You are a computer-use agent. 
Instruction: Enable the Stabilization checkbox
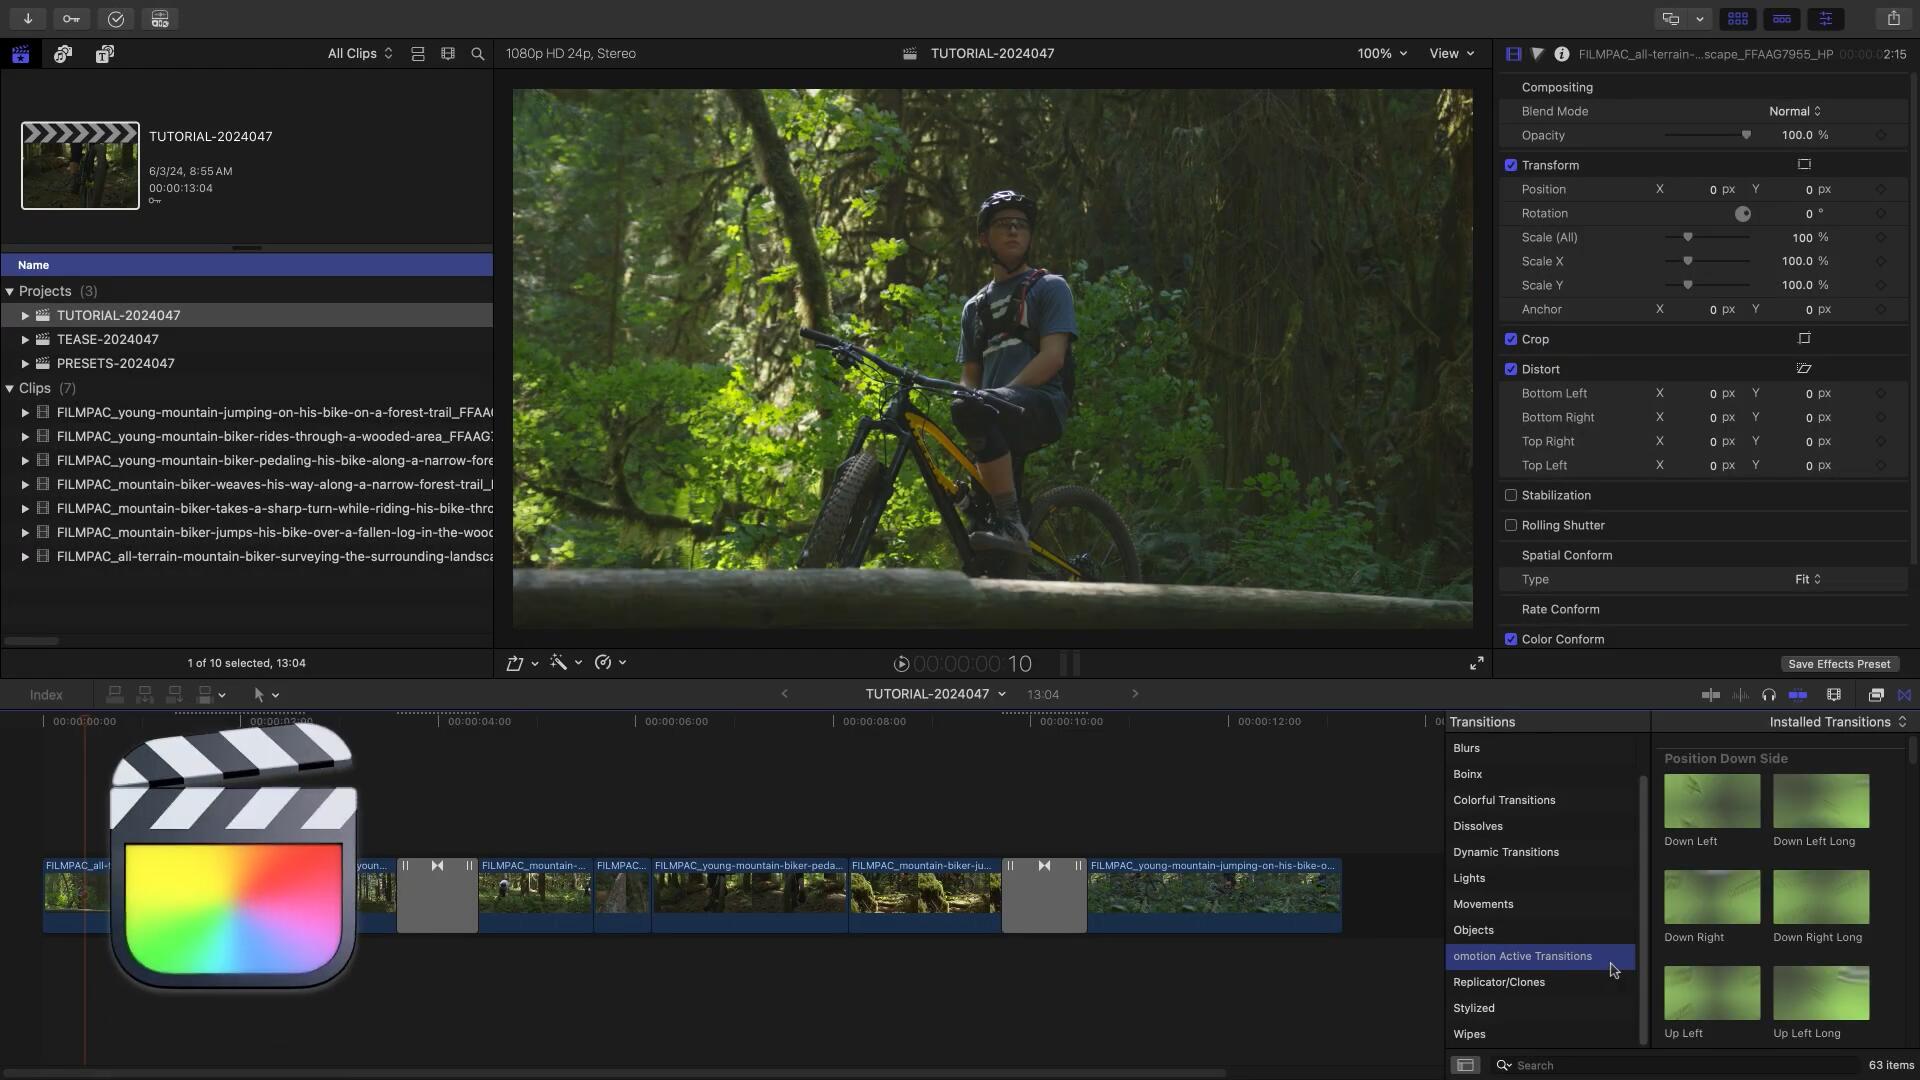point(1511,495)
